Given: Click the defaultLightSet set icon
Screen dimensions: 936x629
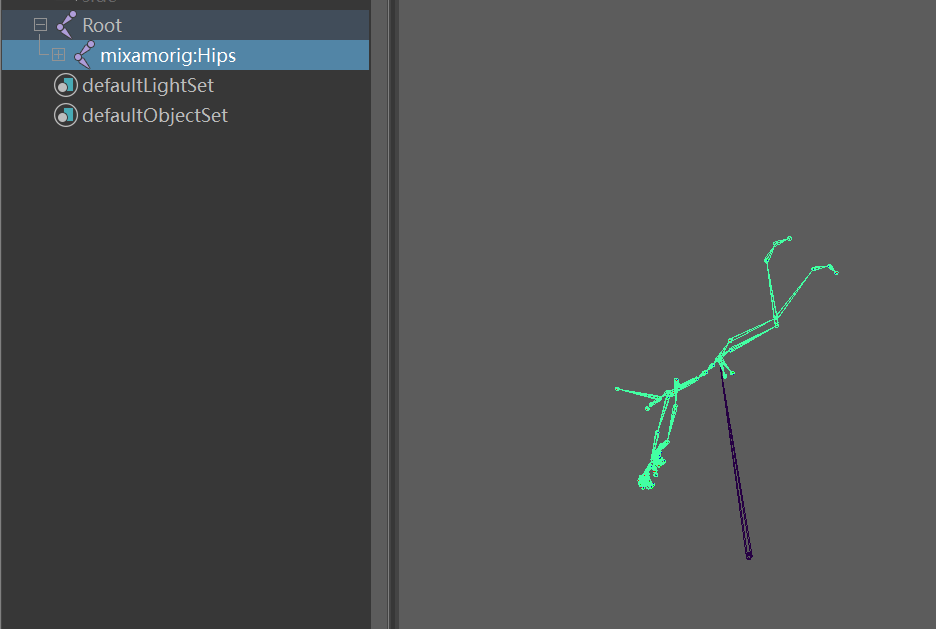Looking at the screenshot, I should (x=66, y=85).
